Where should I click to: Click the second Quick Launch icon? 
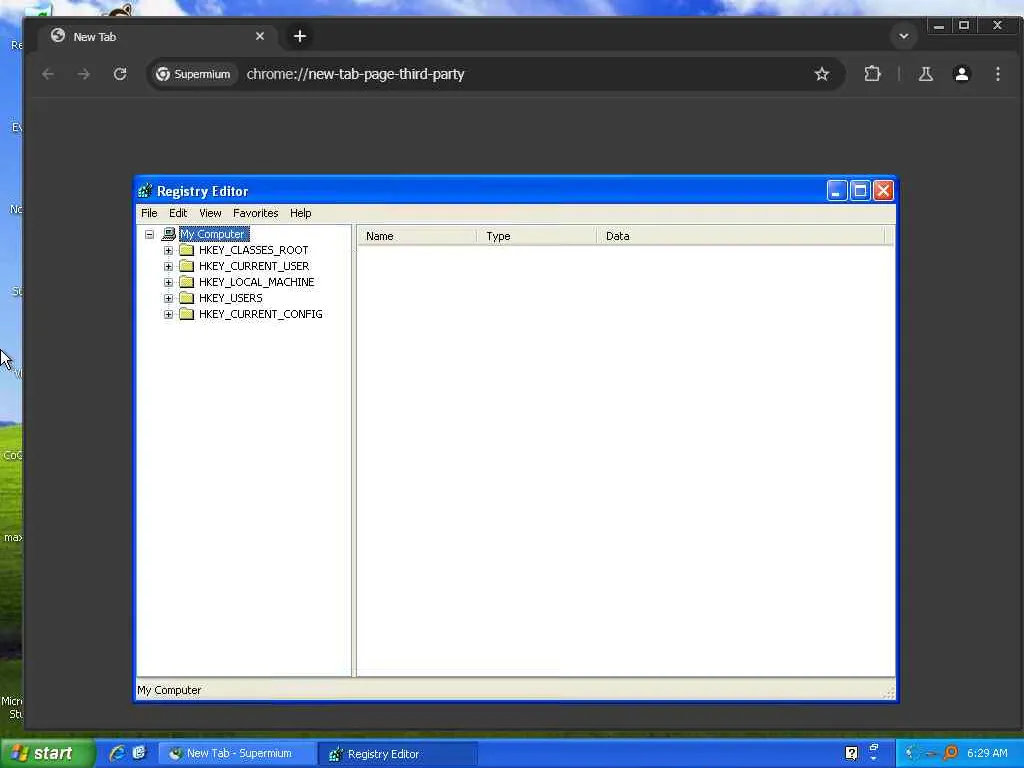(139, 753)
